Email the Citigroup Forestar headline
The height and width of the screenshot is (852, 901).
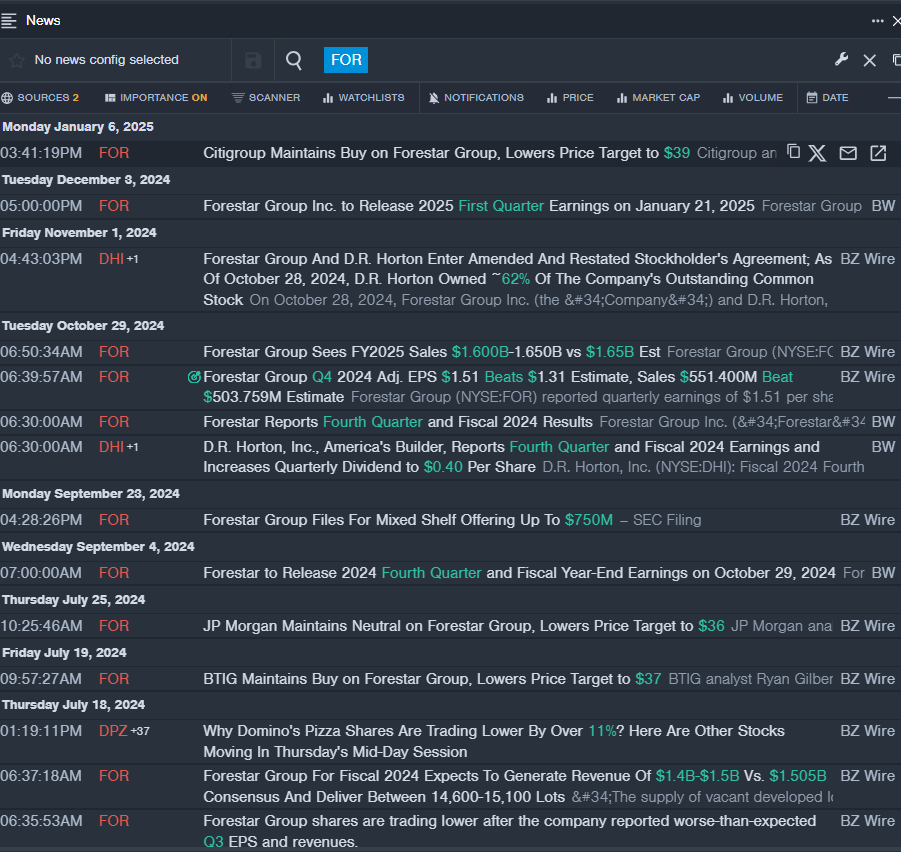click(848, 153)
